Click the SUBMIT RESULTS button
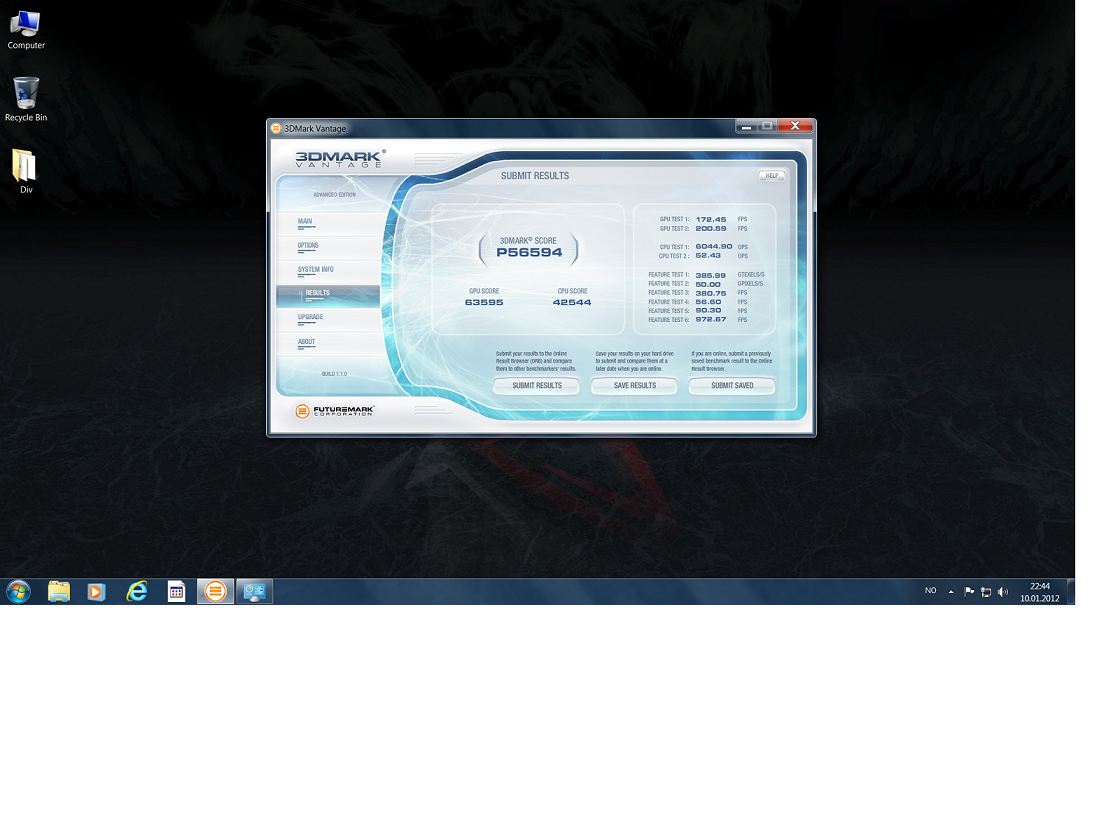The height and width of the screenshot is (840, 1120). tap(536, 386)
